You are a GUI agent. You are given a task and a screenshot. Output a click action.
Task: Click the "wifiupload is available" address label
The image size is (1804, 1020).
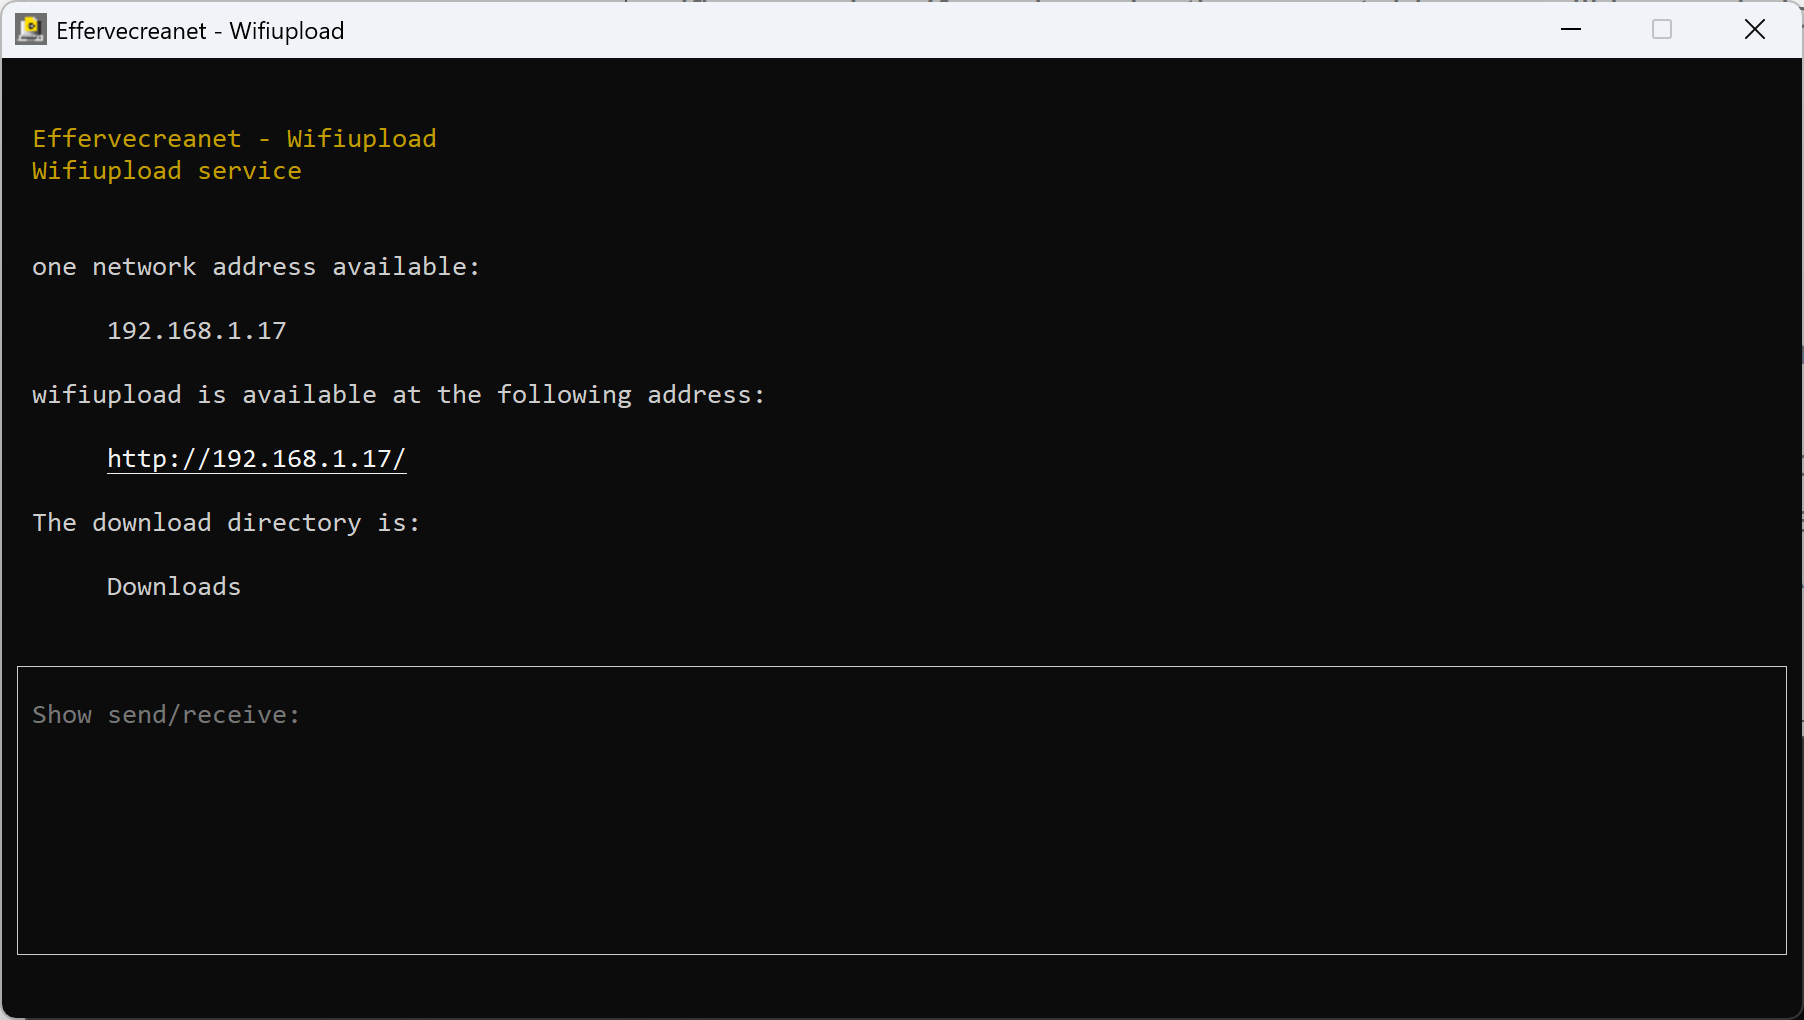pos(398,395)
